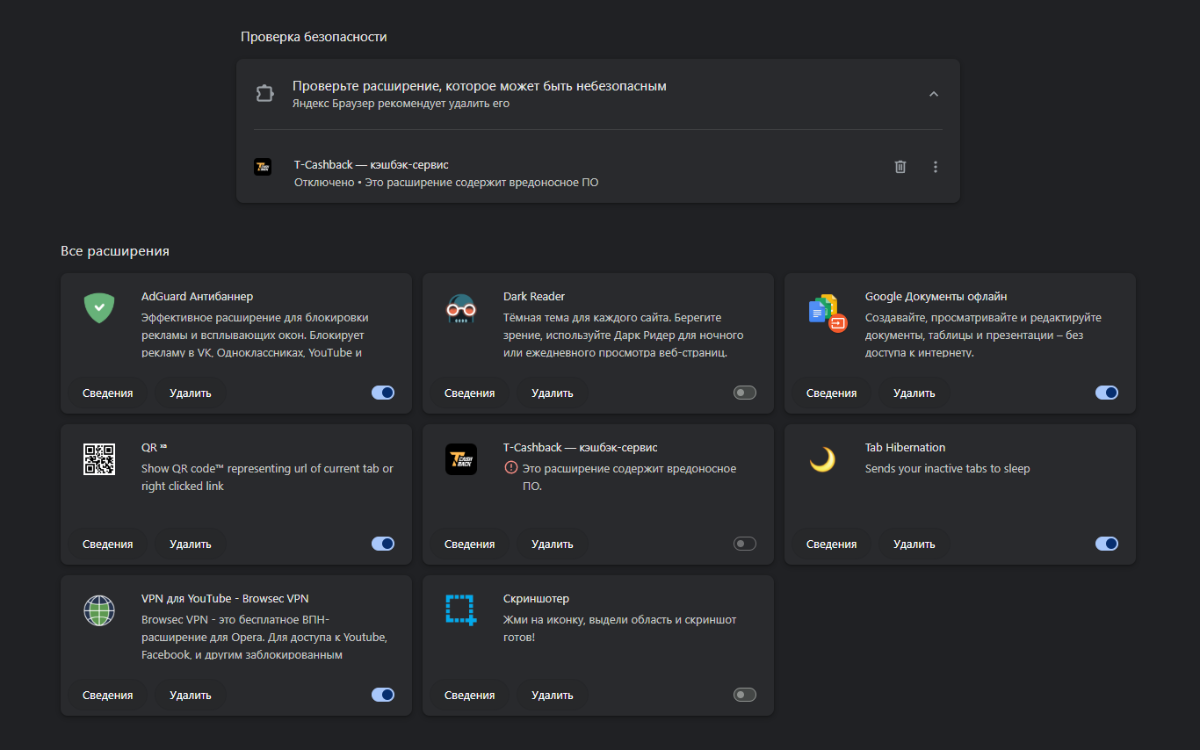Viewport: 1200px width, 750px height.
Task: Click the AdGuard green shield icon
Action: (98, 308)
